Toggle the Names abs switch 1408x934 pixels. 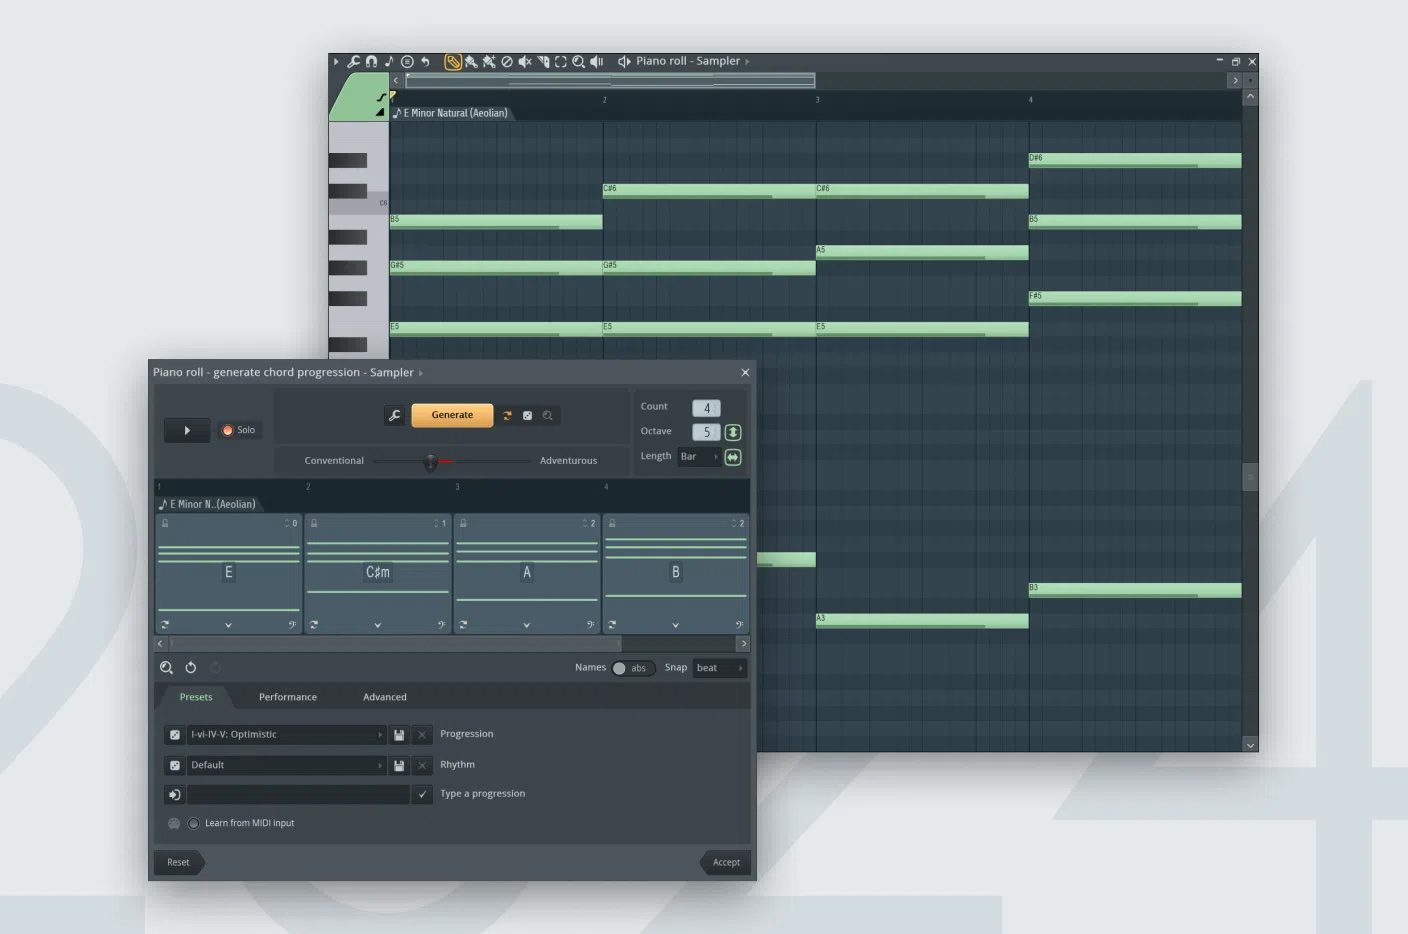pos(630,668)
